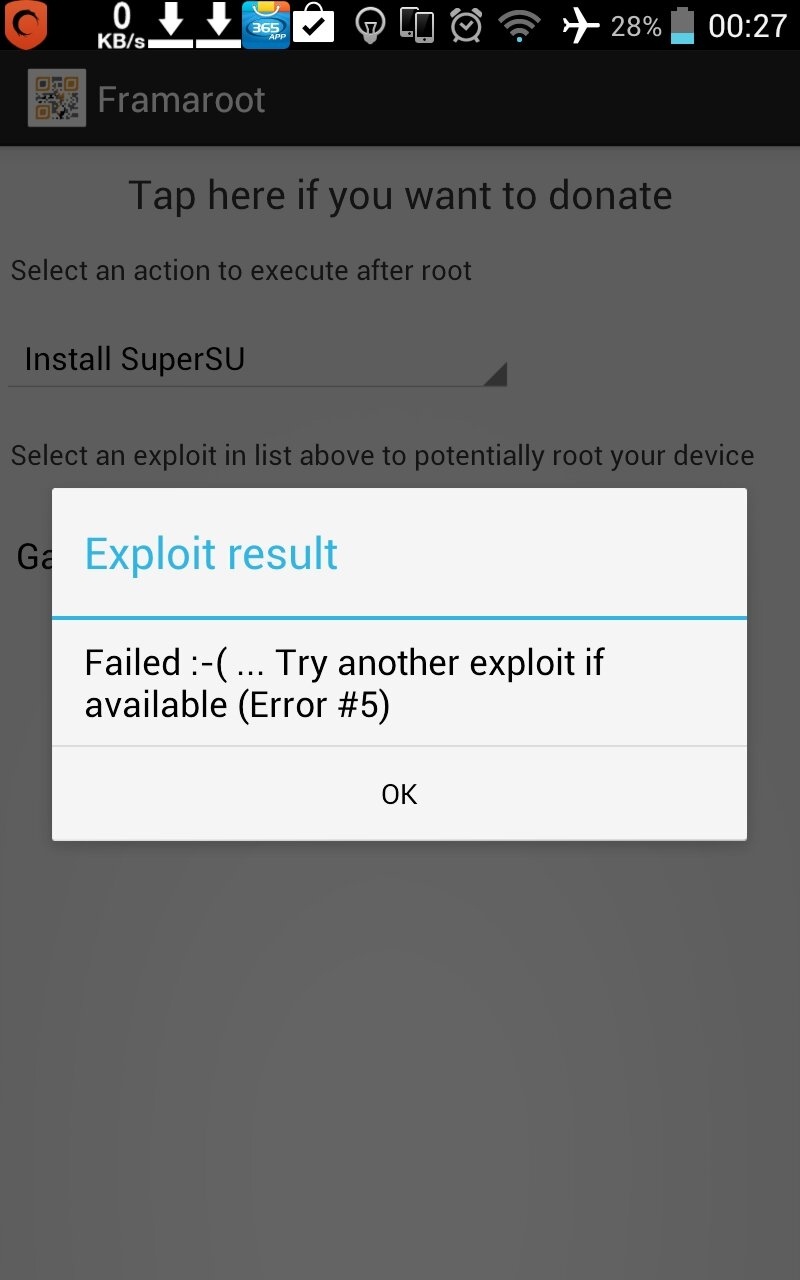
Task: Tap the 365 APP notification icon
Action: pyautogui.click(x=266, y=25)
